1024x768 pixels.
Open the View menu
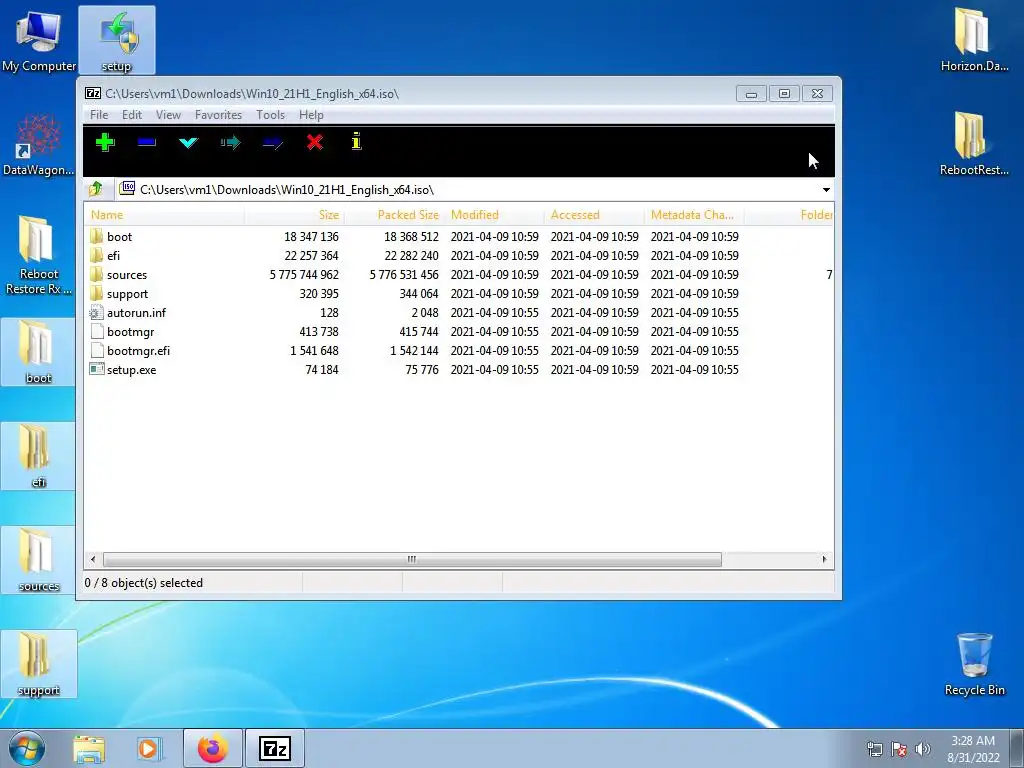pyautogui.click(x=168, y=115)
